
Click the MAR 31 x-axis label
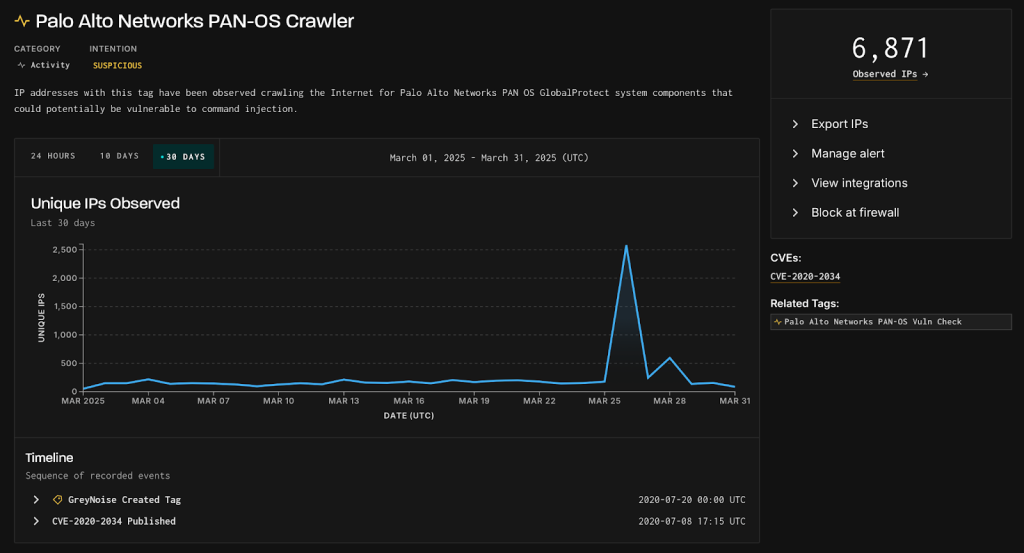pos(735,401)
